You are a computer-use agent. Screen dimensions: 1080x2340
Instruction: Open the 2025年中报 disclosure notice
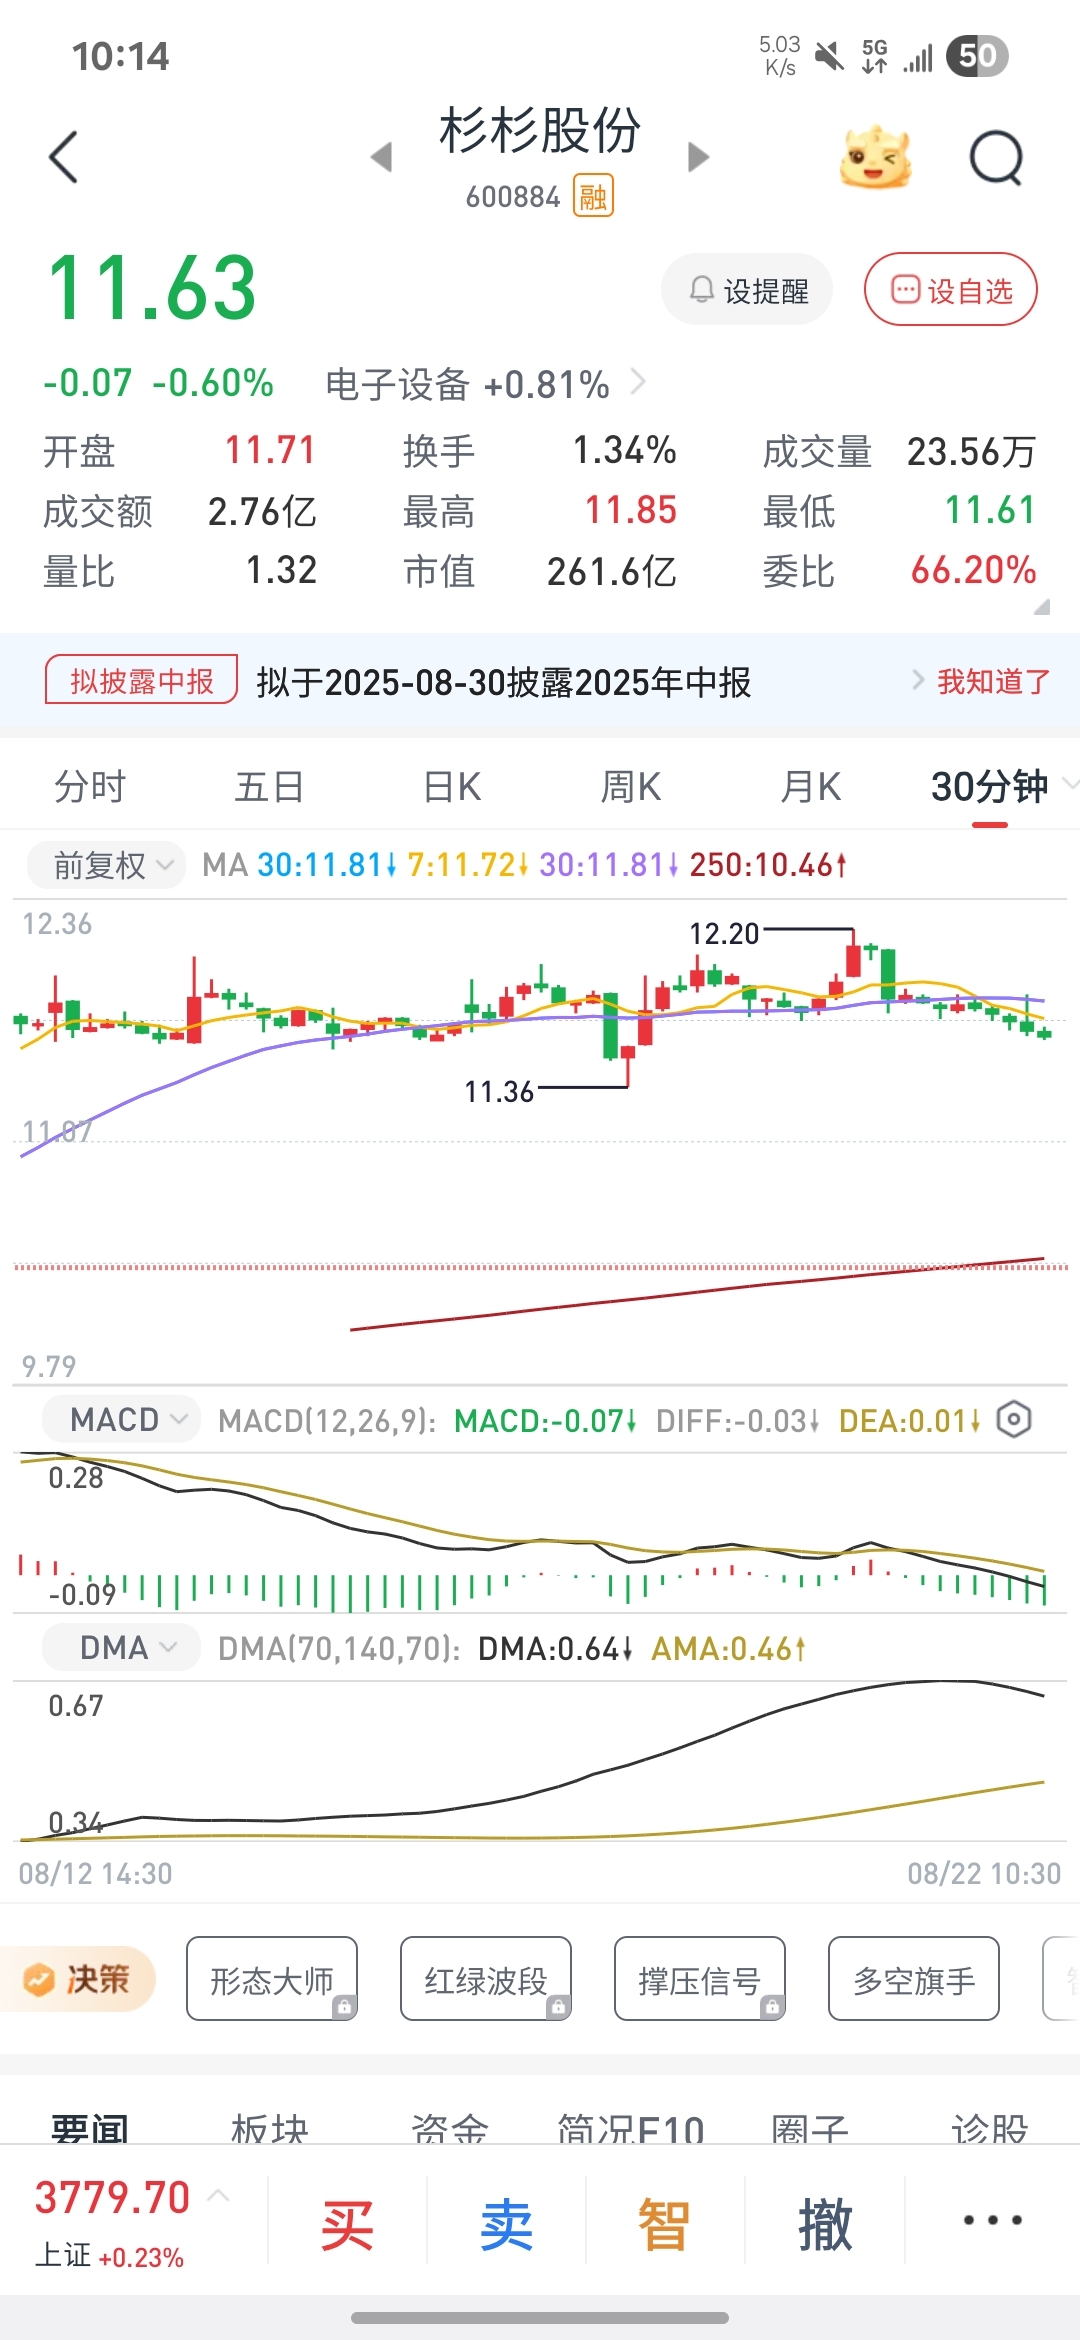(503, 682)
